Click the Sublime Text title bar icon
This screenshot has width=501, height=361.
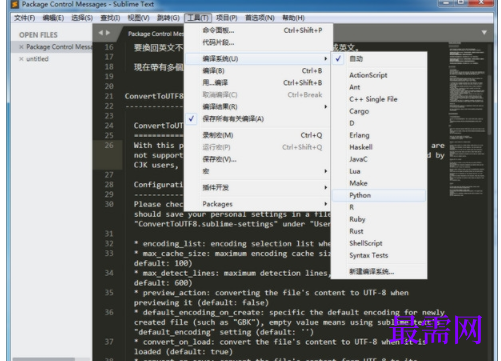coord(15,4)
